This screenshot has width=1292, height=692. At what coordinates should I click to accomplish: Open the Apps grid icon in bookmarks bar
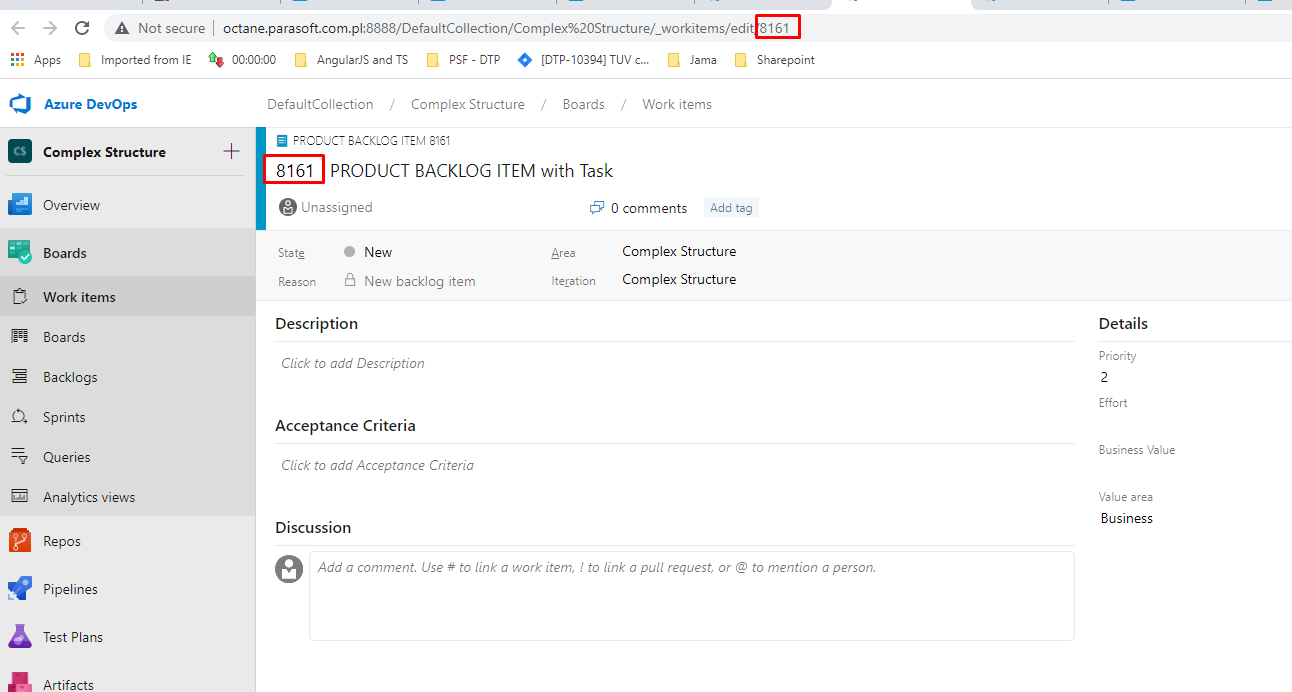17,60
